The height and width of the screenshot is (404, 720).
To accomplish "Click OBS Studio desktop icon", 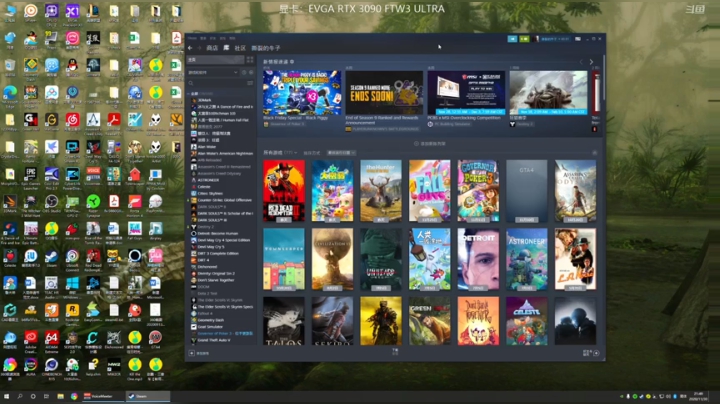I will pos(51,205).
